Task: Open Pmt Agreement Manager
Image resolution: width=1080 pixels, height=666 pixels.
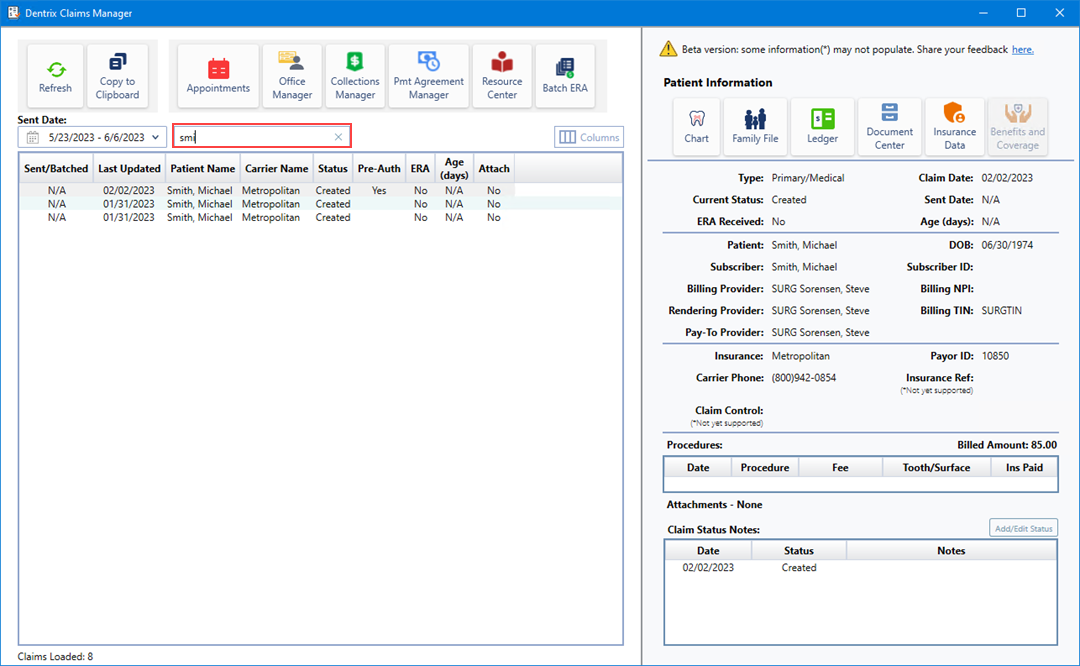Action: point(428,76)
